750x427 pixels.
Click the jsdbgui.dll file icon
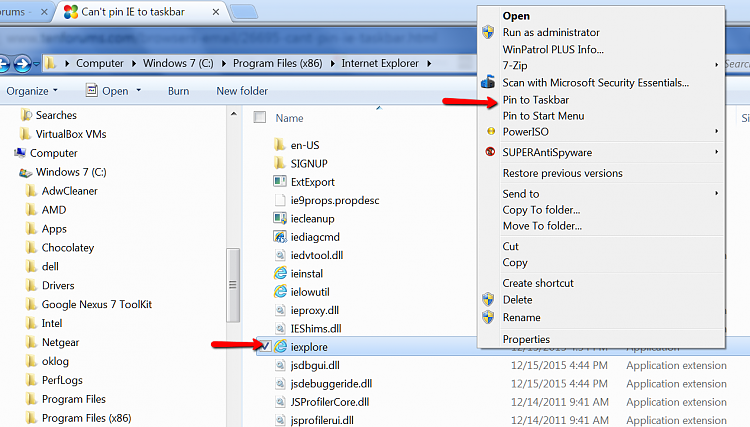pyautogui.click(x=280, y=365)
